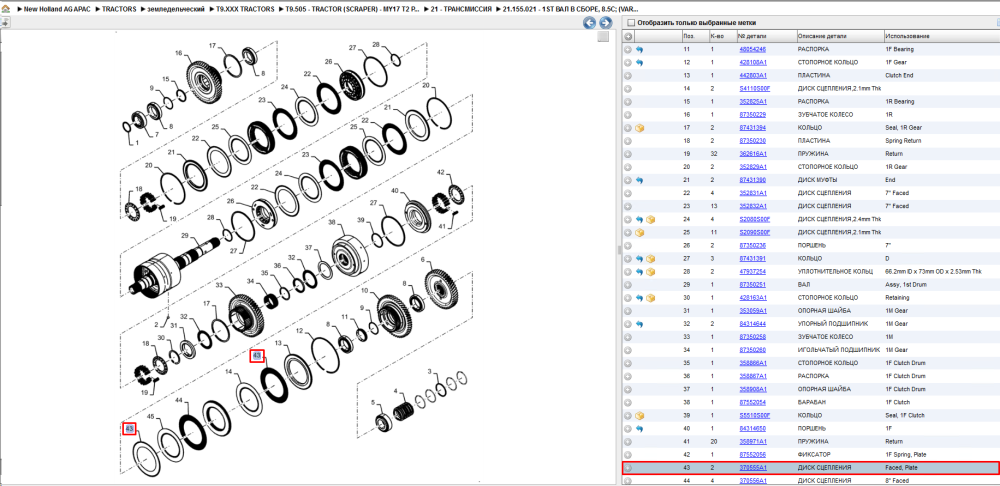Show replacement arrow for part 428108A1

(x=640, y=63)
